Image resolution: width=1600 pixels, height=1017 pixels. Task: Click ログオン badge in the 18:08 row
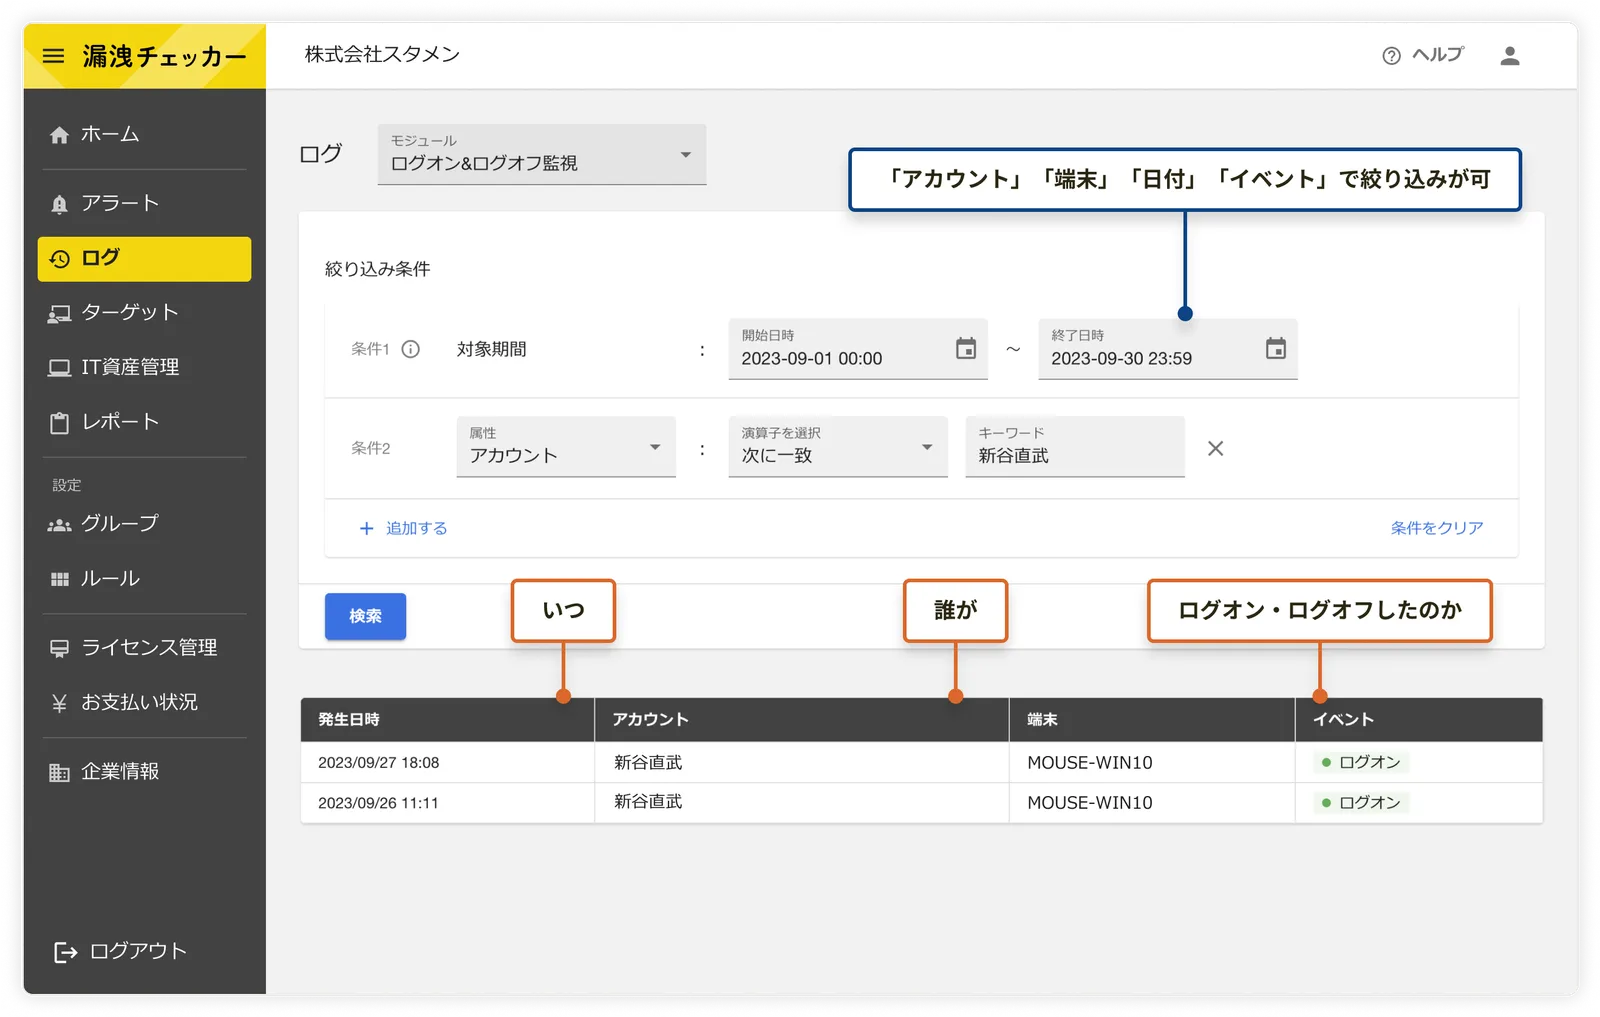pos(1361,763)
